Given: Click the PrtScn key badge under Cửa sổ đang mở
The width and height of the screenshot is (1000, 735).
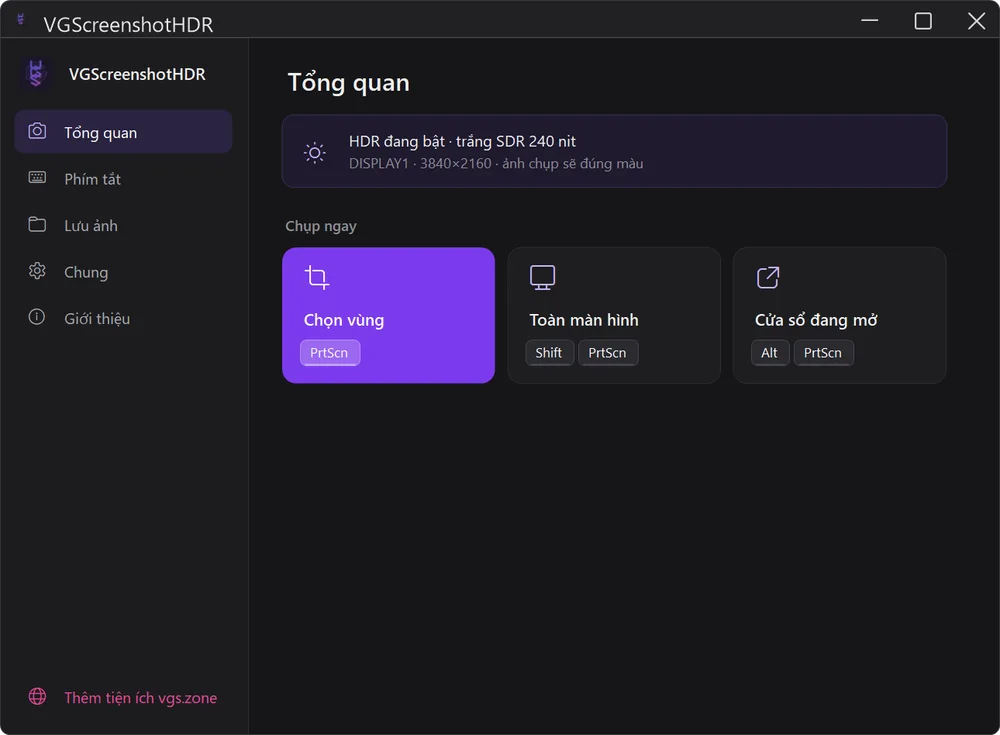Looking at the screenshot, I should (x=823, y=353).
